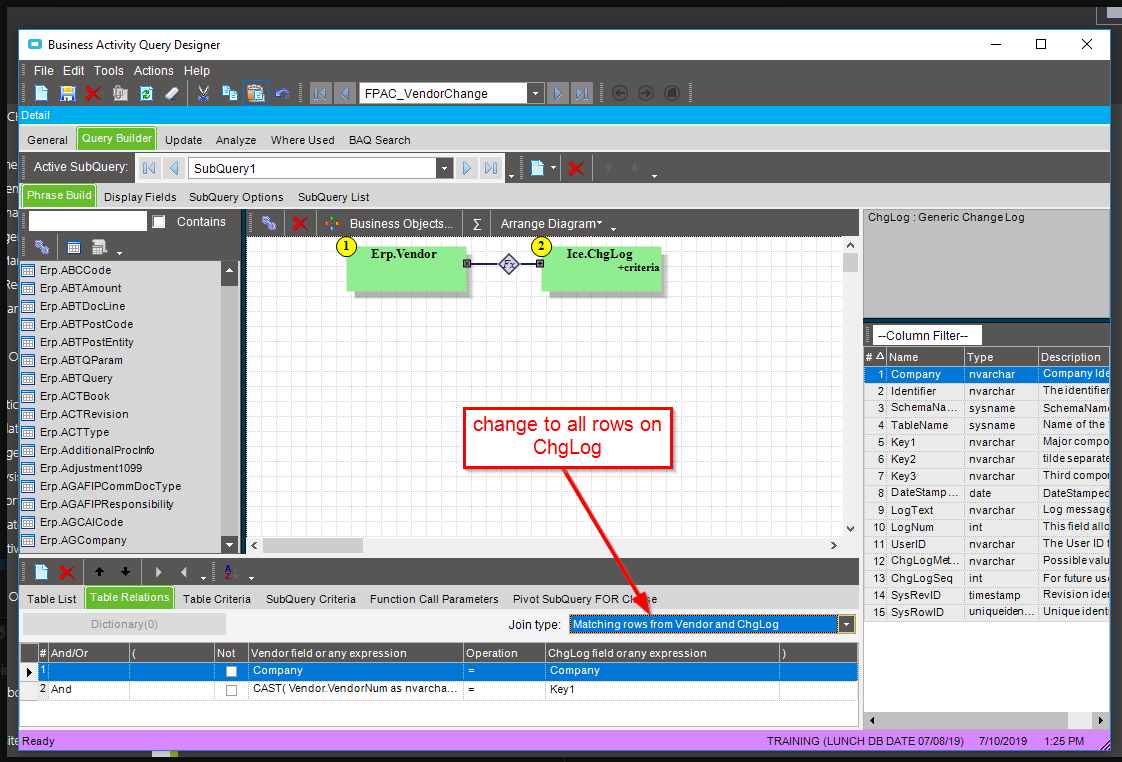Open the Actions menu

(x=153, y=71)
